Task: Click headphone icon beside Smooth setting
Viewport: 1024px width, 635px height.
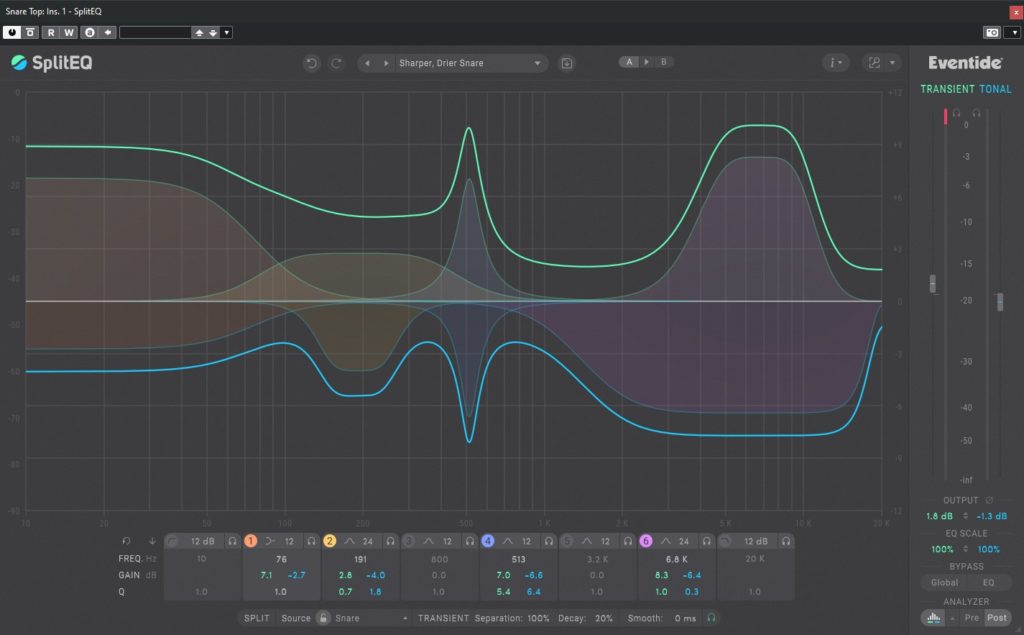Action: coord(711,618)
